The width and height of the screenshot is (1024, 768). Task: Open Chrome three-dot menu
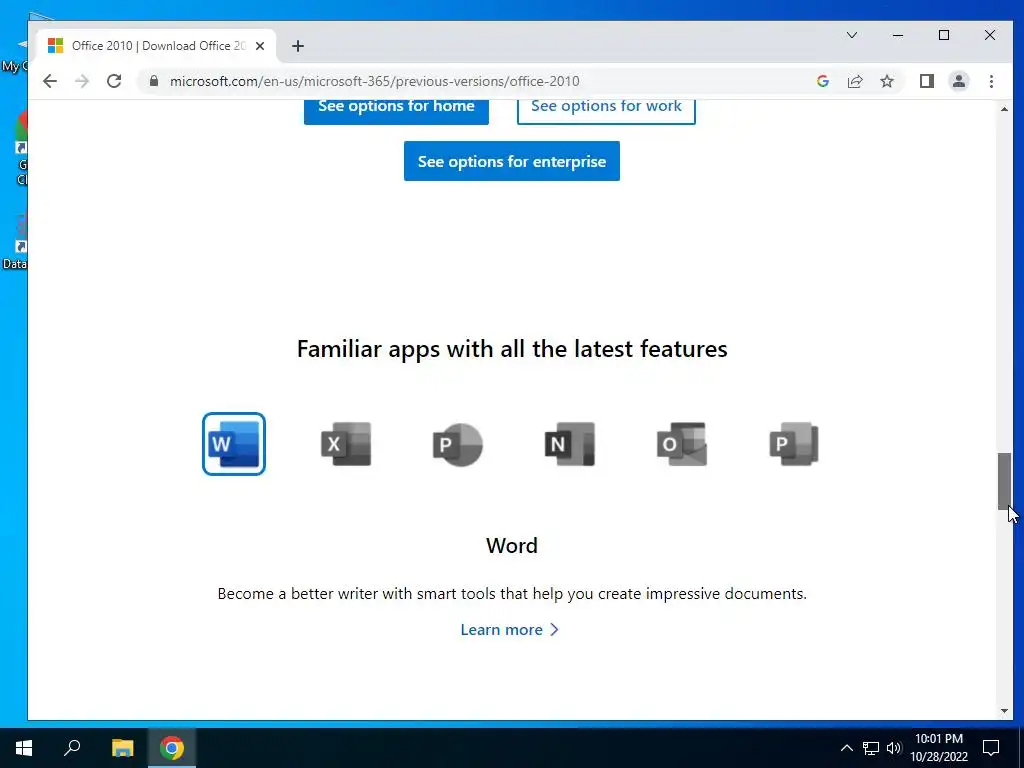tap(991, 81)
